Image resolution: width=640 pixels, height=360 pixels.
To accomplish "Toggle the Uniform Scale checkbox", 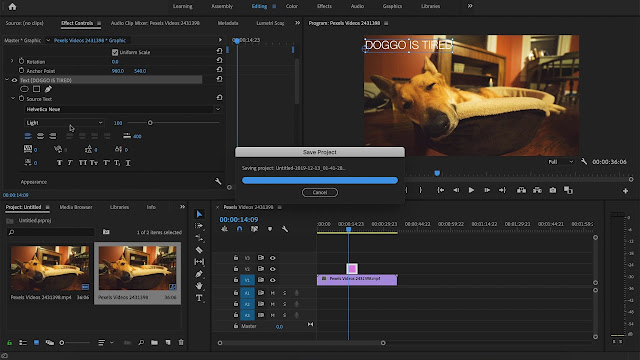I will 115,52.
